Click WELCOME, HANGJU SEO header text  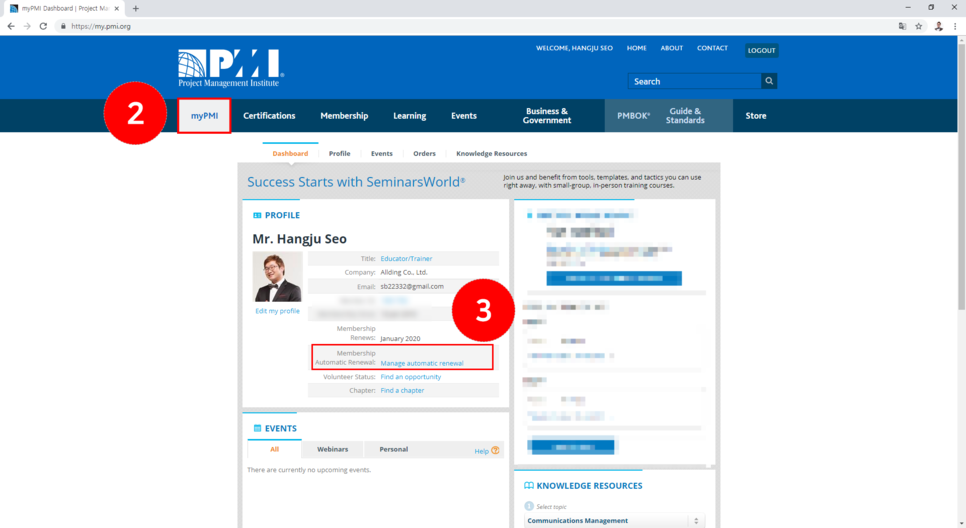574,48
